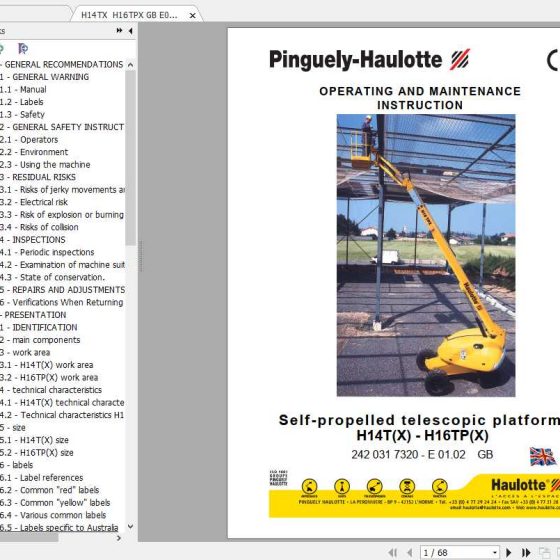
Task: Click the horizontal scrollbar right arrow in bookmarks
Action: pos(119,538)
